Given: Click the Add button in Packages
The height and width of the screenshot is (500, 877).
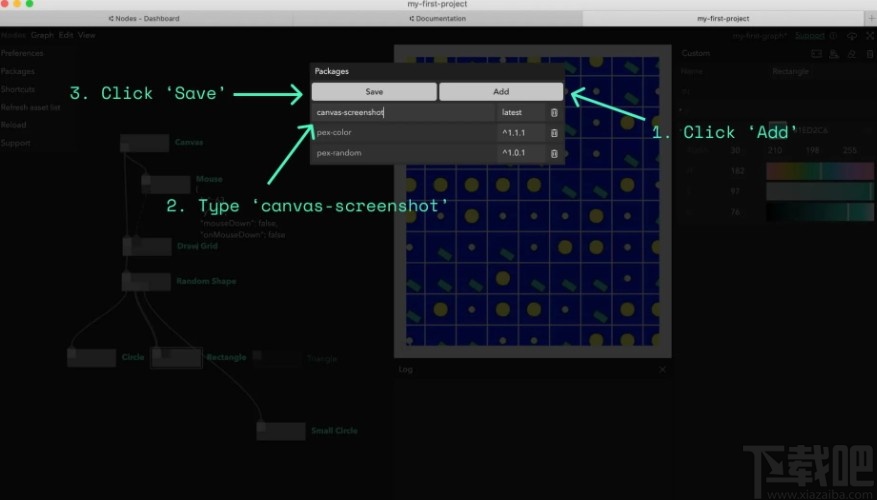Looking at the screenshot, I should 501,92.
